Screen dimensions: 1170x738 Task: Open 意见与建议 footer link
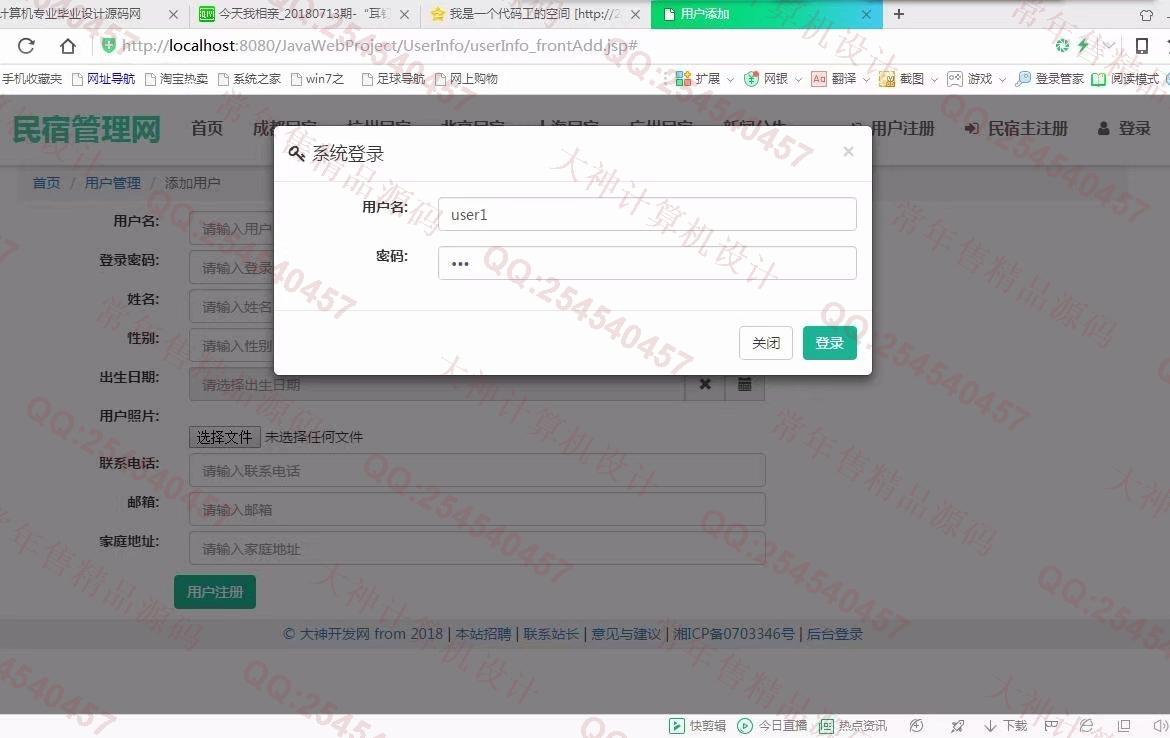tap(626, 634)
